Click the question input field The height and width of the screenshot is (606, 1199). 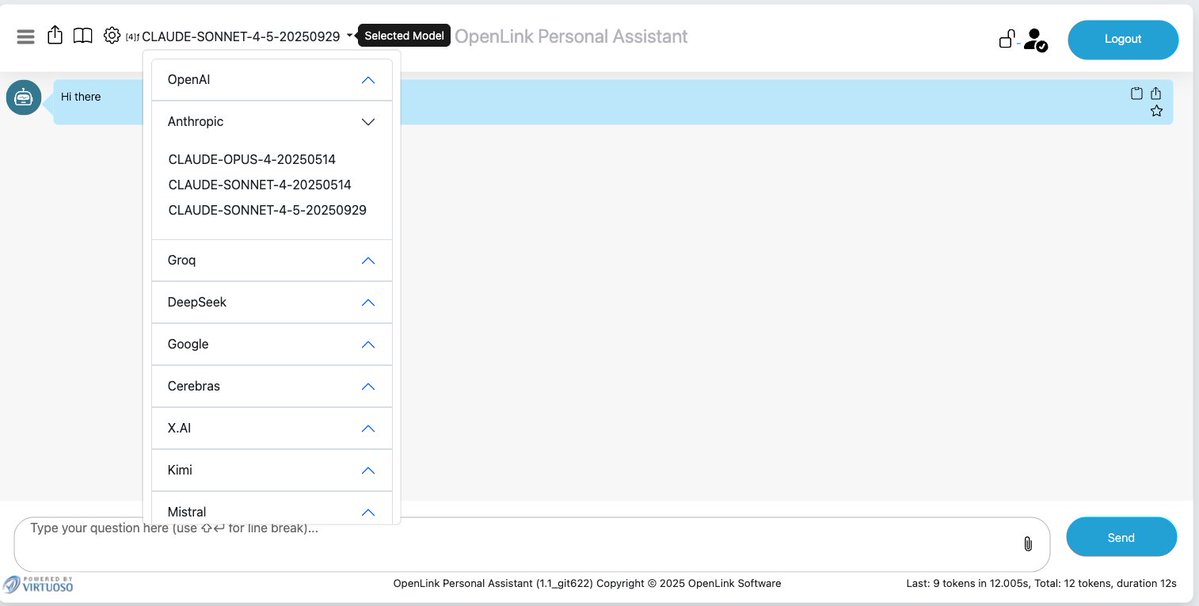coord(531,544)
